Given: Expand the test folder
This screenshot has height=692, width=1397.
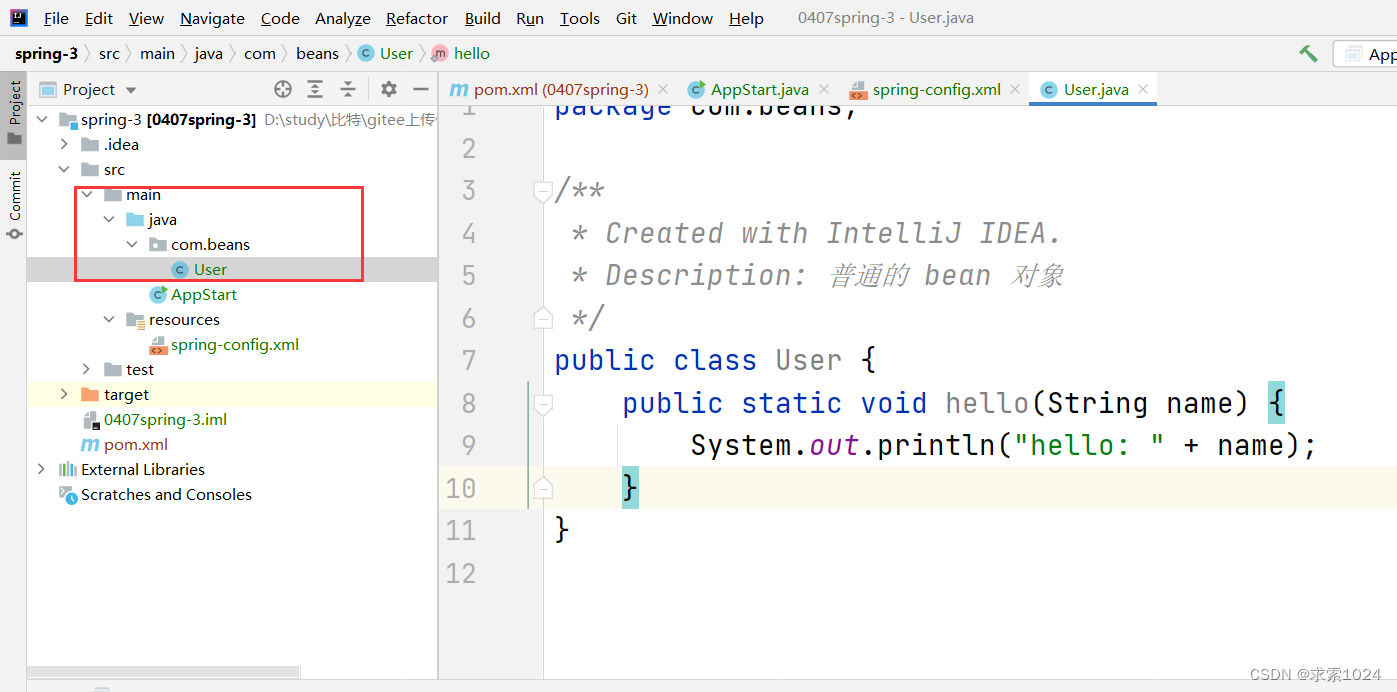Looking at the screenshot, I should (x=87, y=369).
